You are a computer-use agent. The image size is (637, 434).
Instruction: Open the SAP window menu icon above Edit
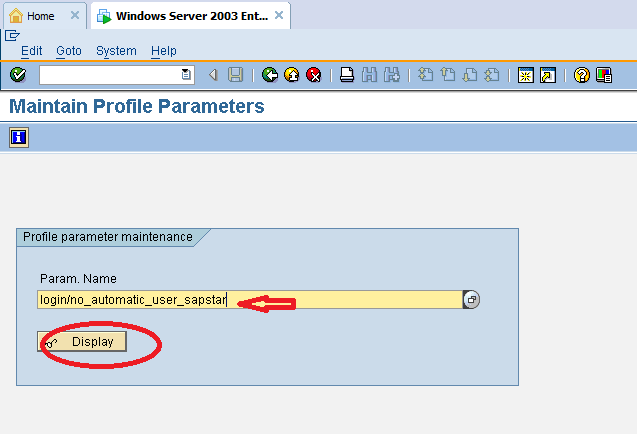12,36
